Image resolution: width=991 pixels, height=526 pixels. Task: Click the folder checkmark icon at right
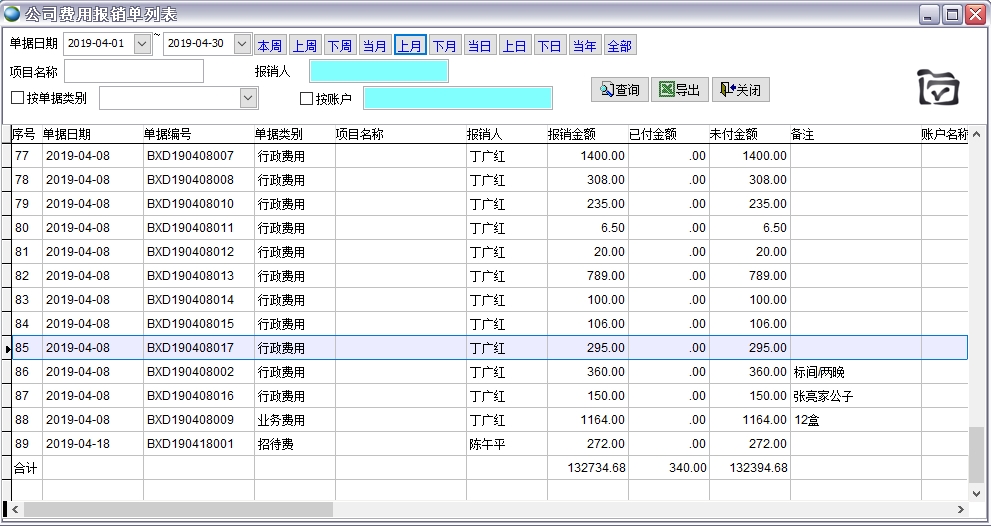pyautogui.click(x=938, y=88)
